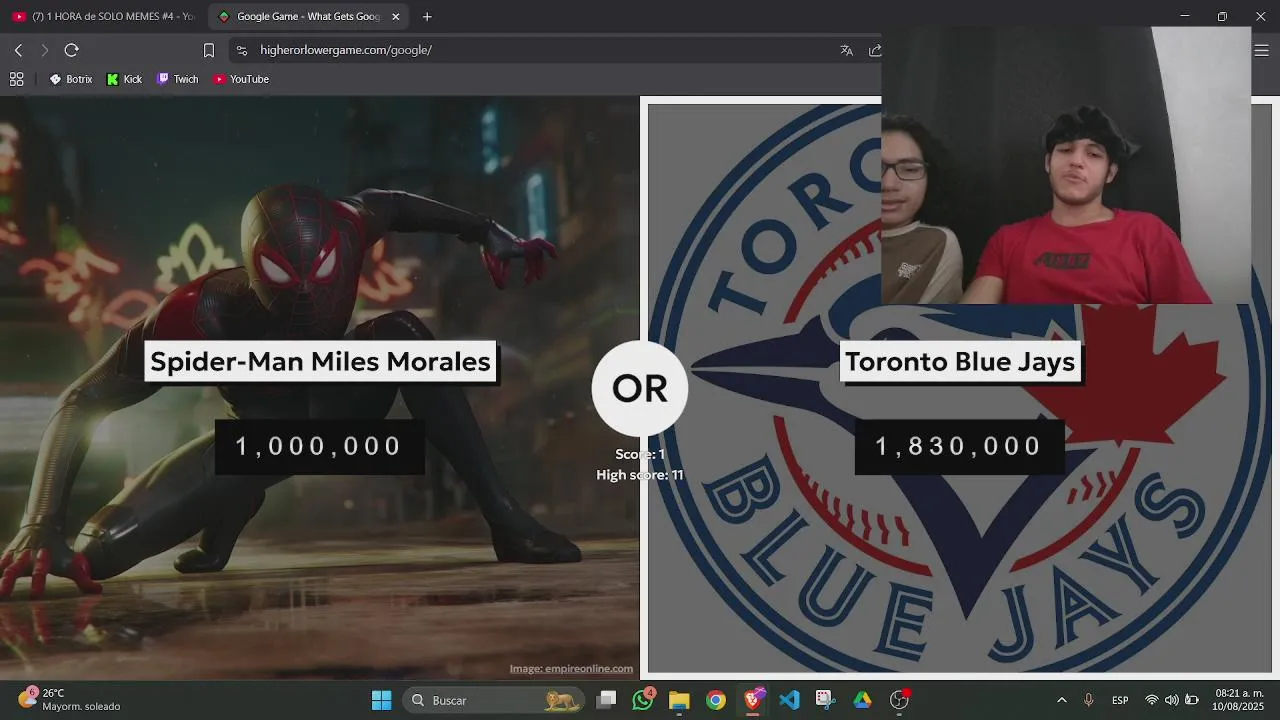Go back using the browser back arrow
The image size is (1280, 720).
coord(18,50)
